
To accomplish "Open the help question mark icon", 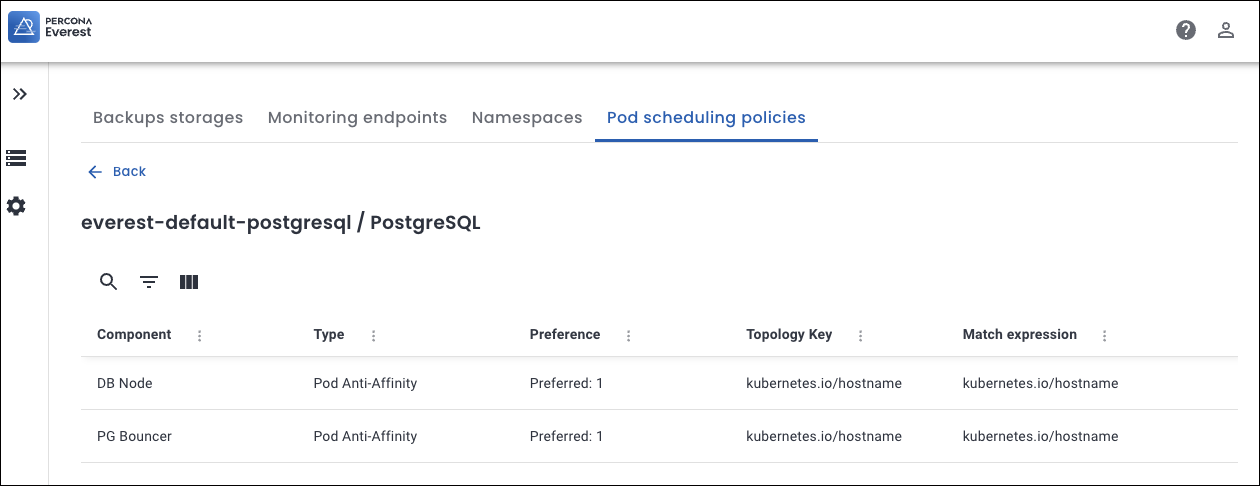I will click(x=1186, y=30).
